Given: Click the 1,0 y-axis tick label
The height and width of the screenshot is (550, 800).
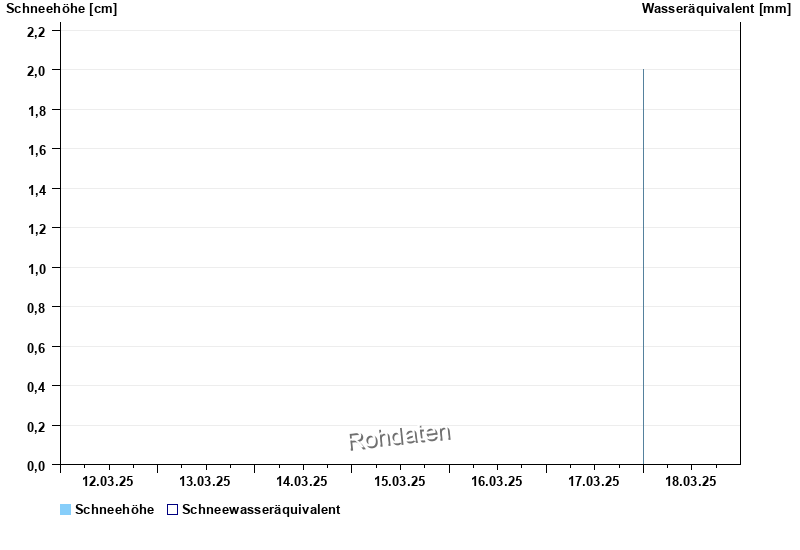Looking at the screenshot, I should click(36, 268).
